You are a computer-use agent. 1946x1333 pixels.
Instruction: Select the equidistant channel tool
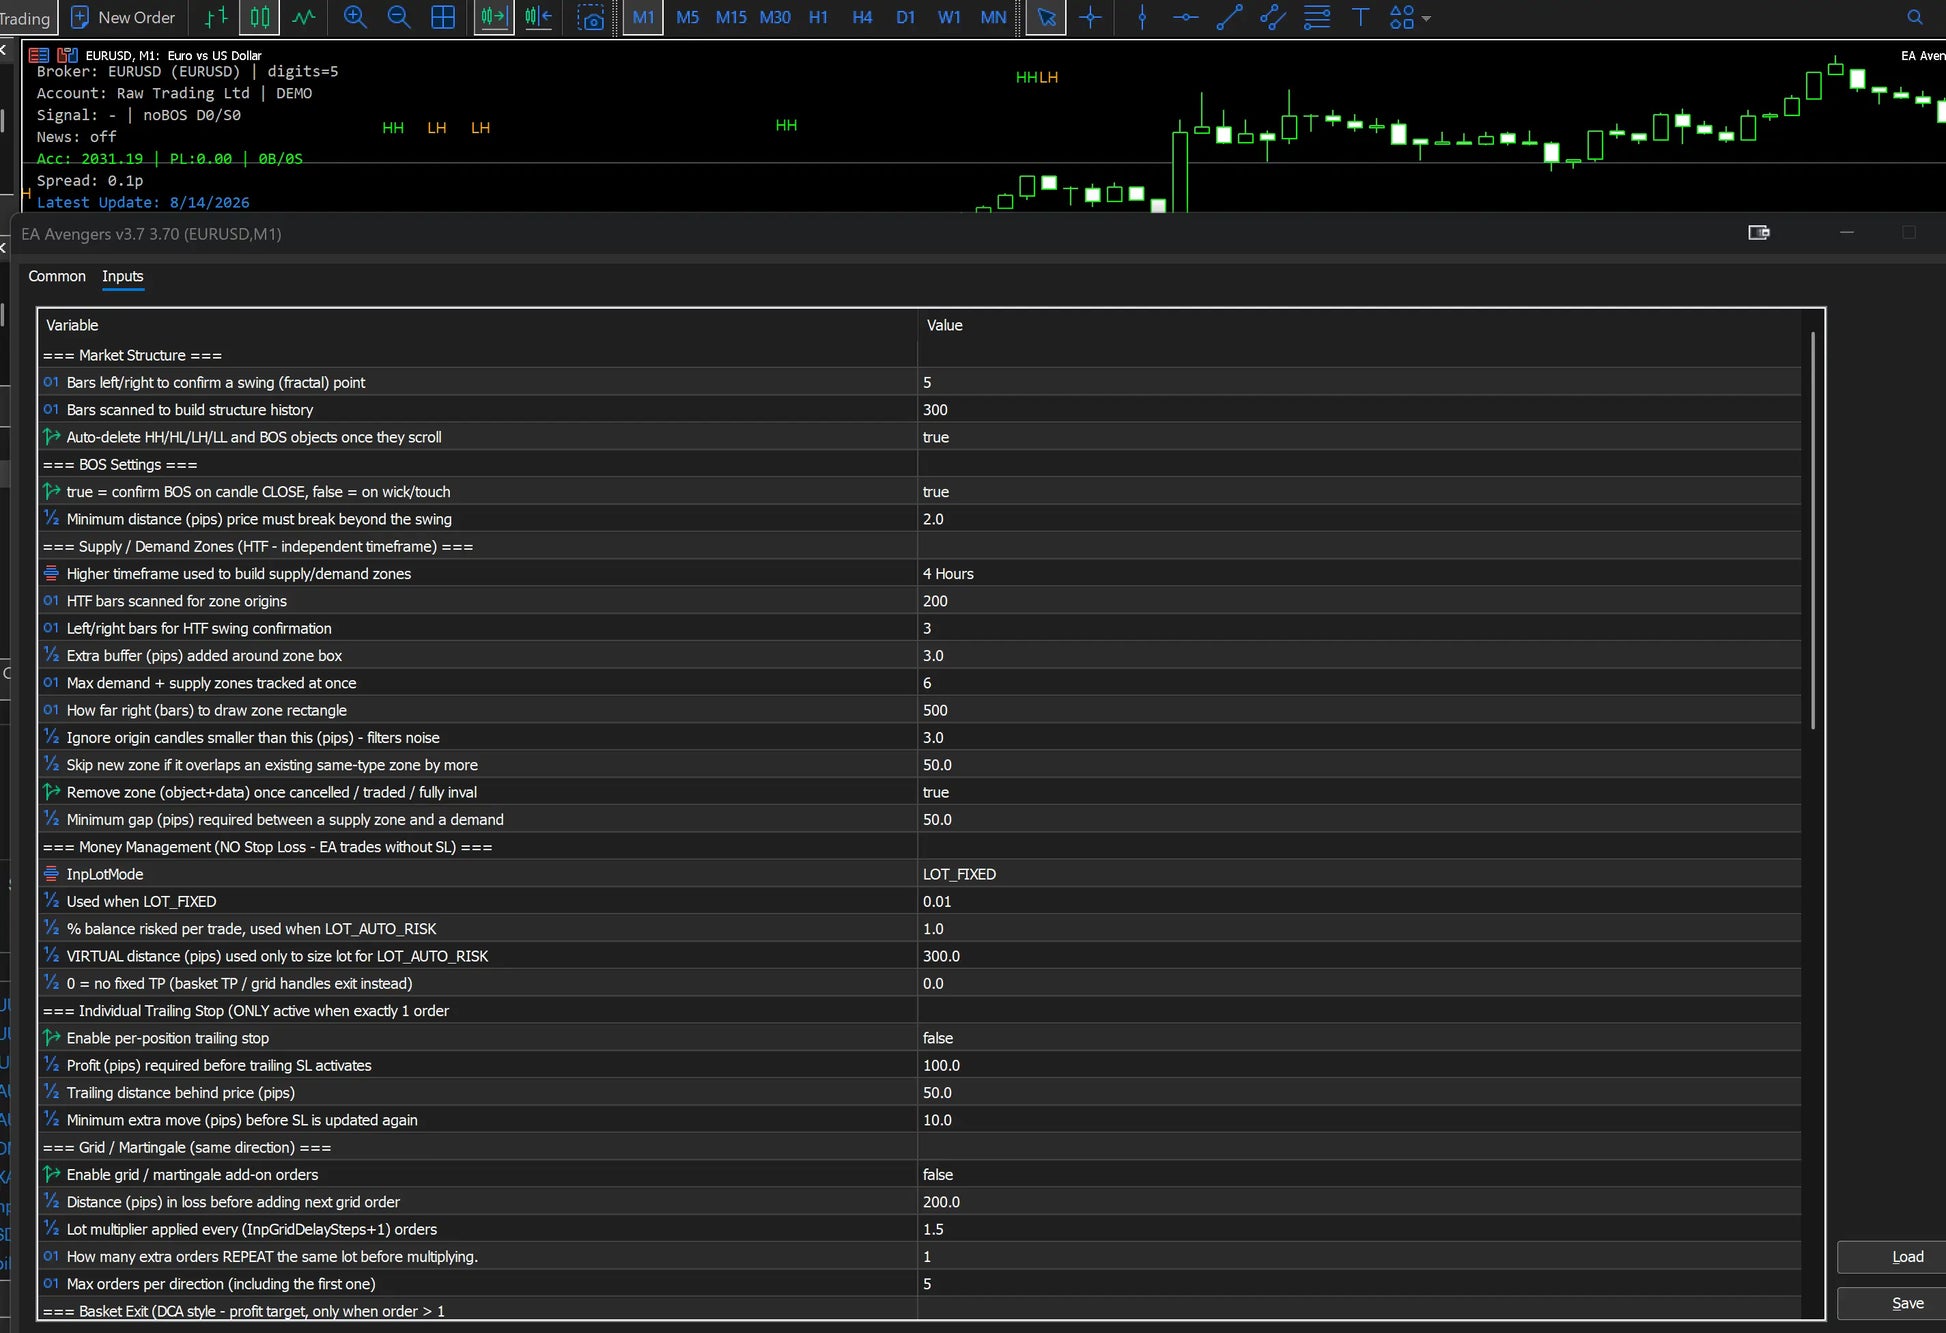(1273, 17)
